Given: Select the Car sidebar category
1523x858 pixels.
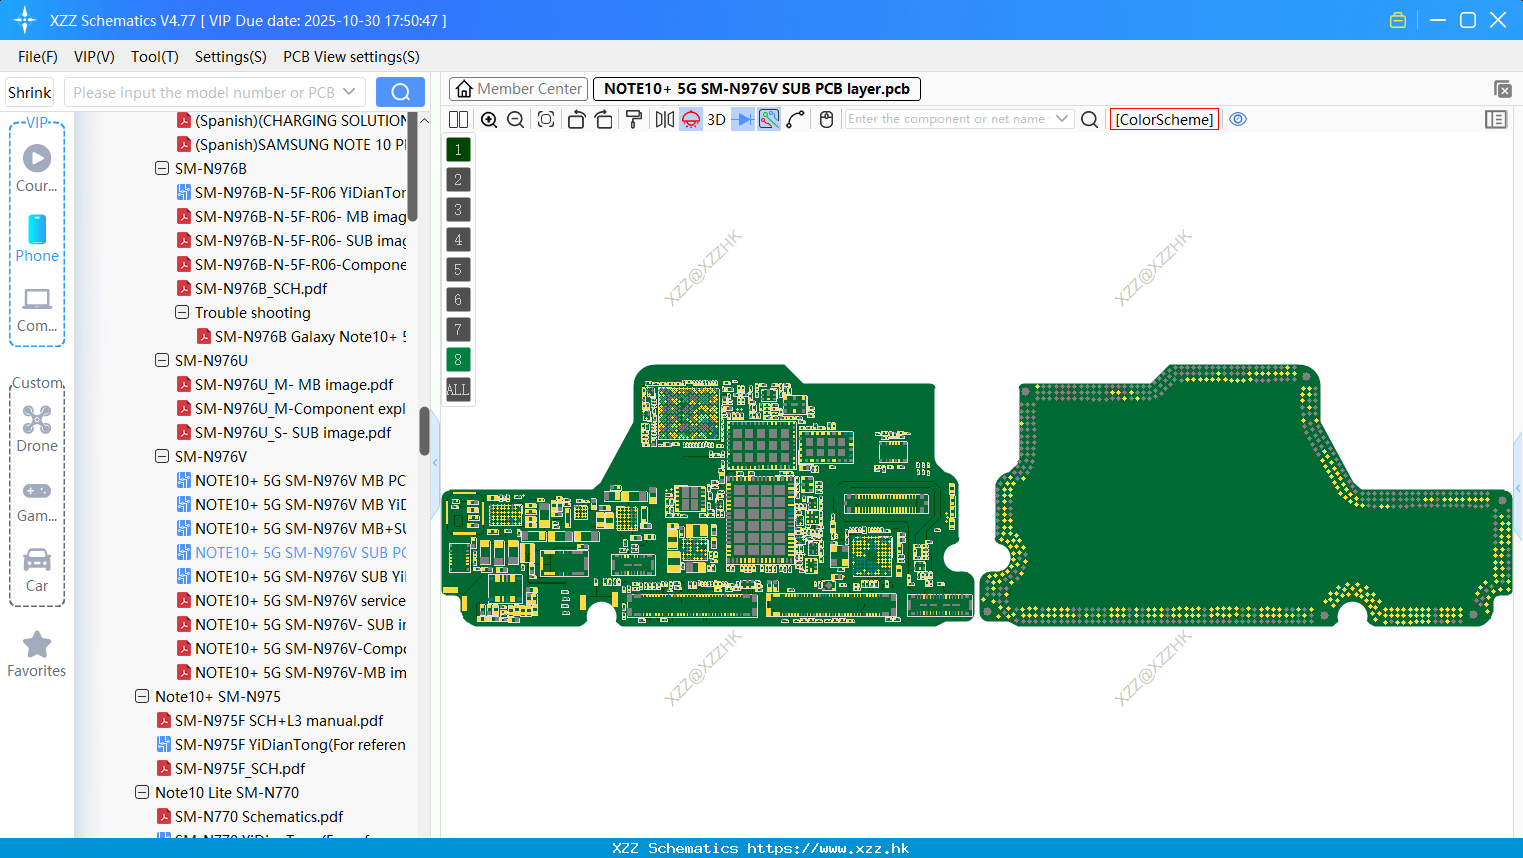Looking at the screenshot, I should pyautogui.click(x=37, y=570).
